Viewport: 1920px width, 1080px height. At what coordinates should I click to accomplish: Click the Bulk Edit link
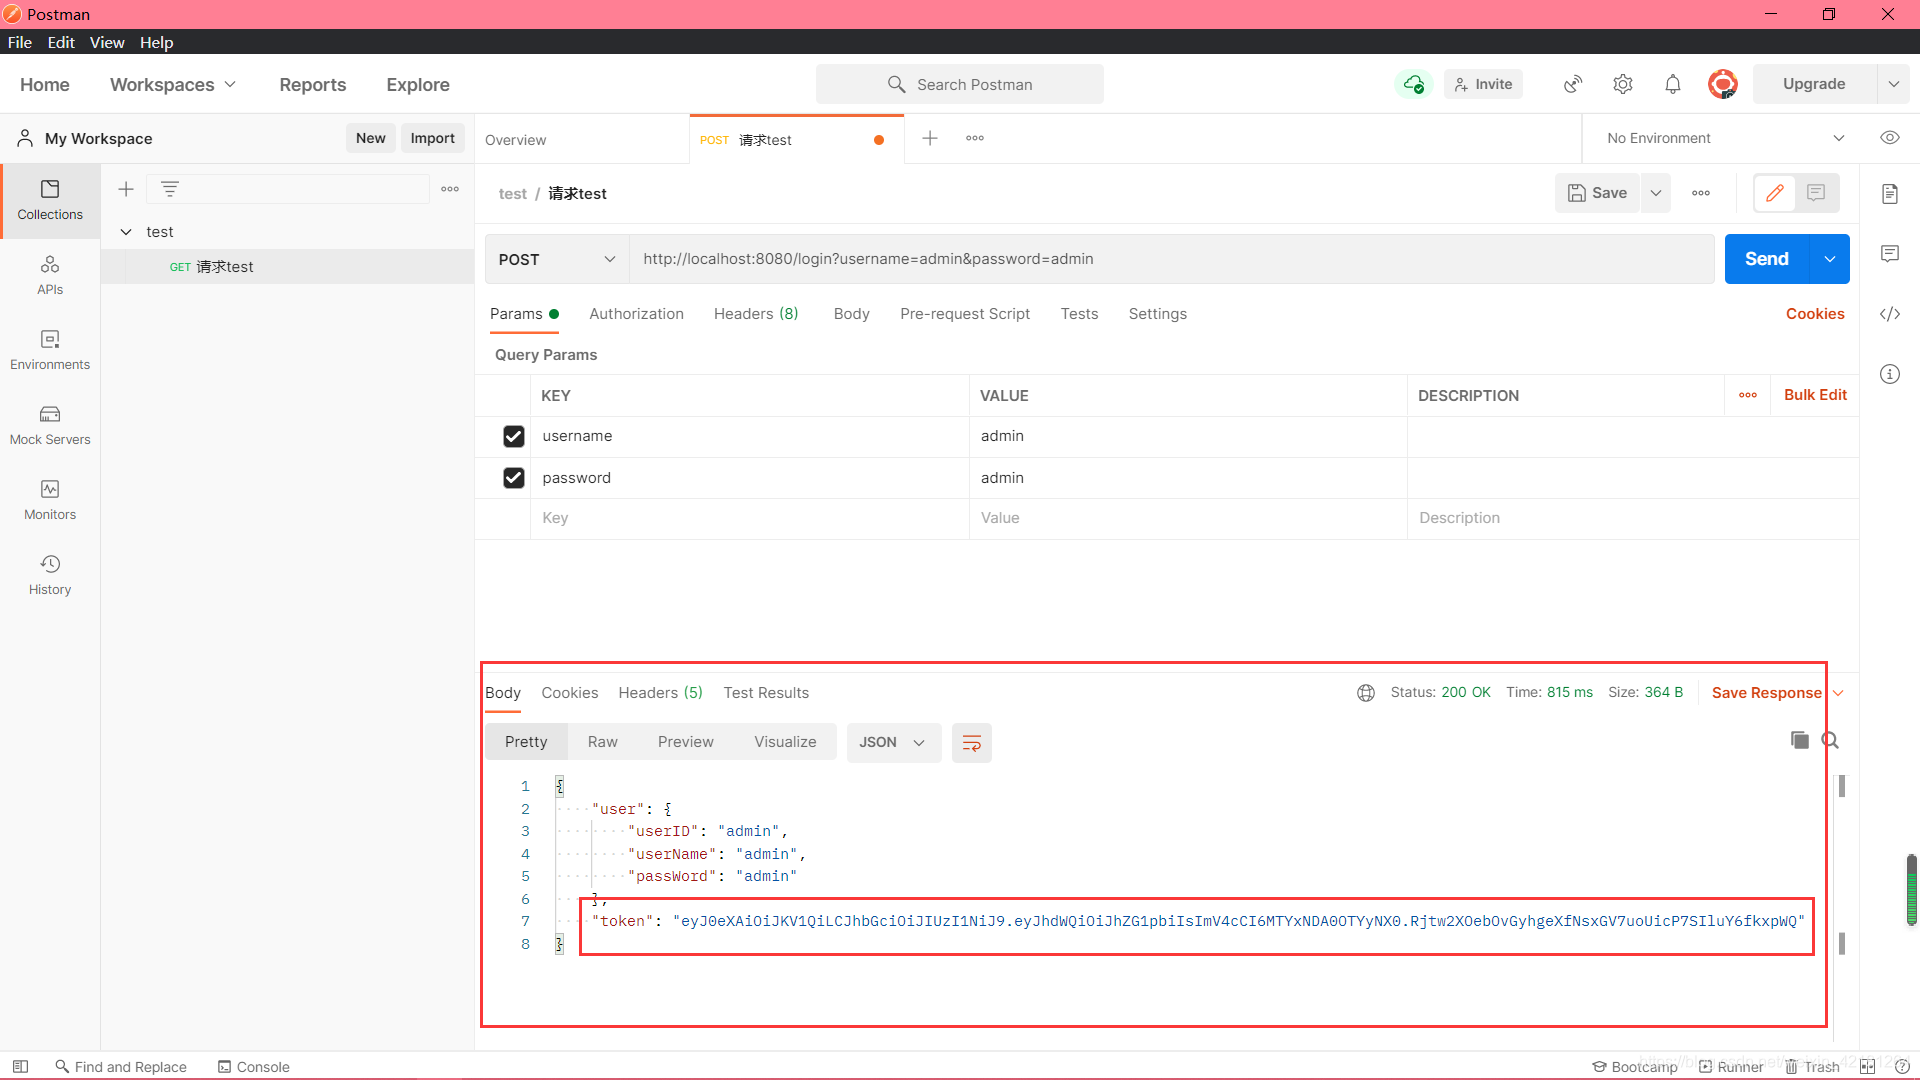click(x=1814, y=395)
